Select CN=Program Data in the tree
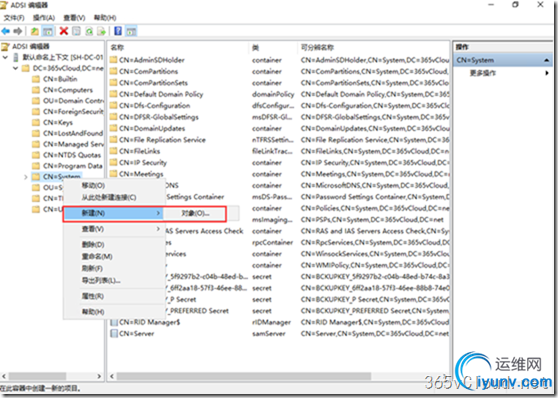Viewport: 558px width, 398px height. click(x=73, y=166)
